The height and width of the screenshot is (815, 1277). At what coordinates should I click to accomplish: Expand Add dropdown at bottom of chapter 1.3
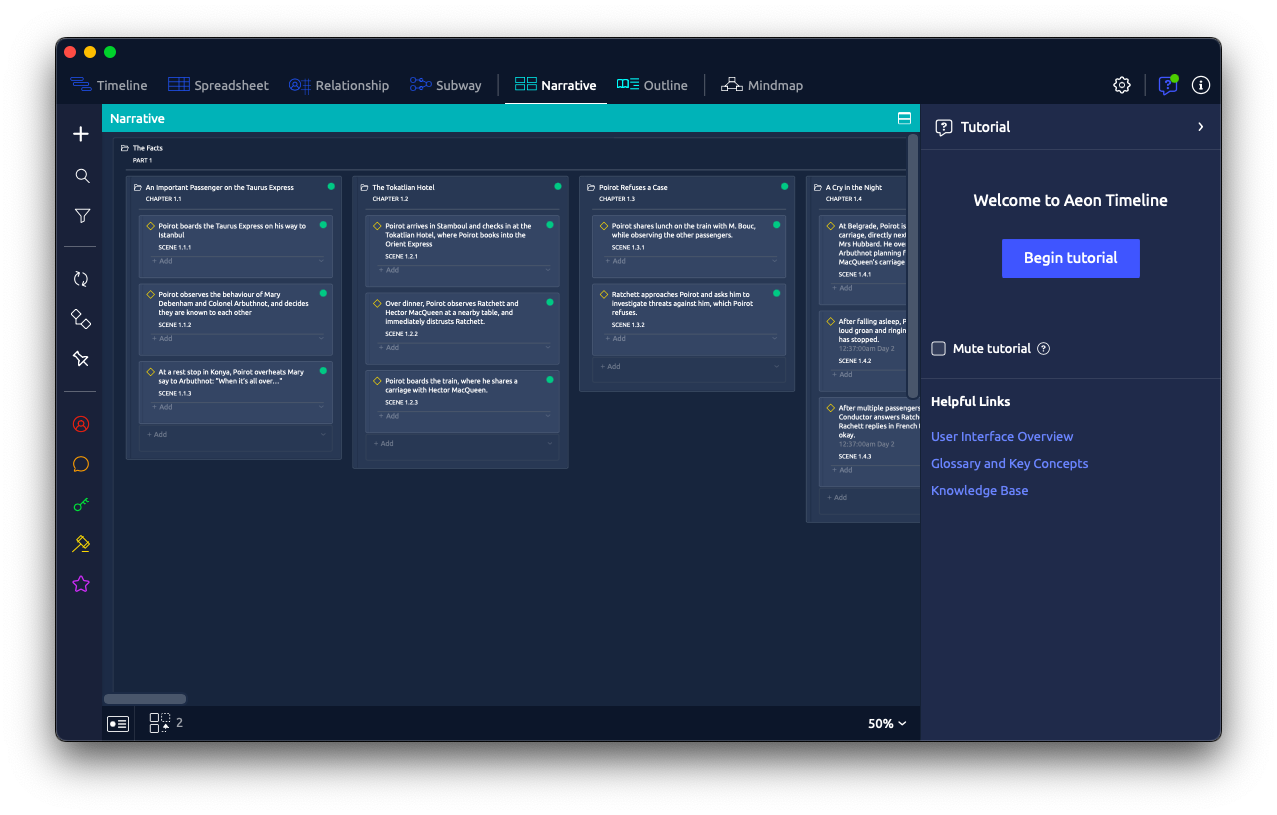pyautogui.click(x=776, y=366)
